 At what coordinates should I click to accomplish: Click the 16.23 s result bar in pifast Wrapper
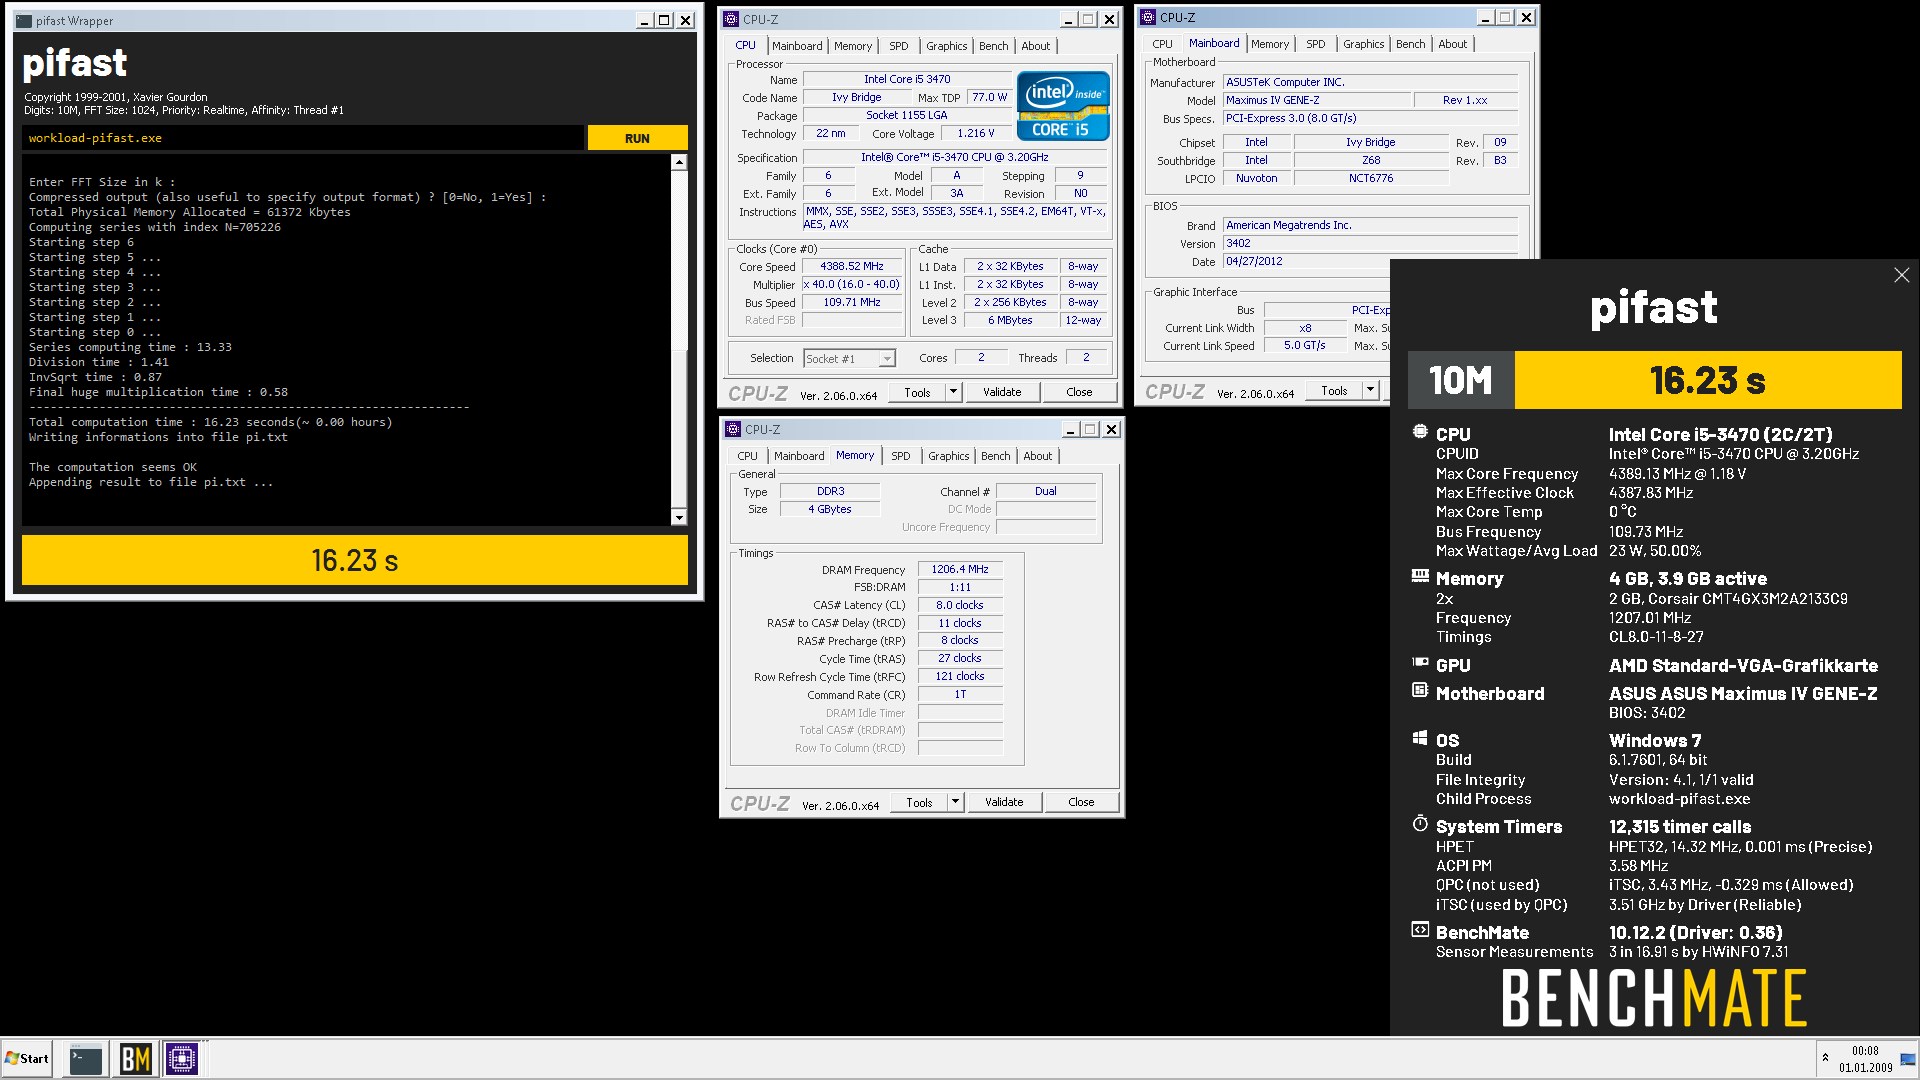[x=354, y=560]
